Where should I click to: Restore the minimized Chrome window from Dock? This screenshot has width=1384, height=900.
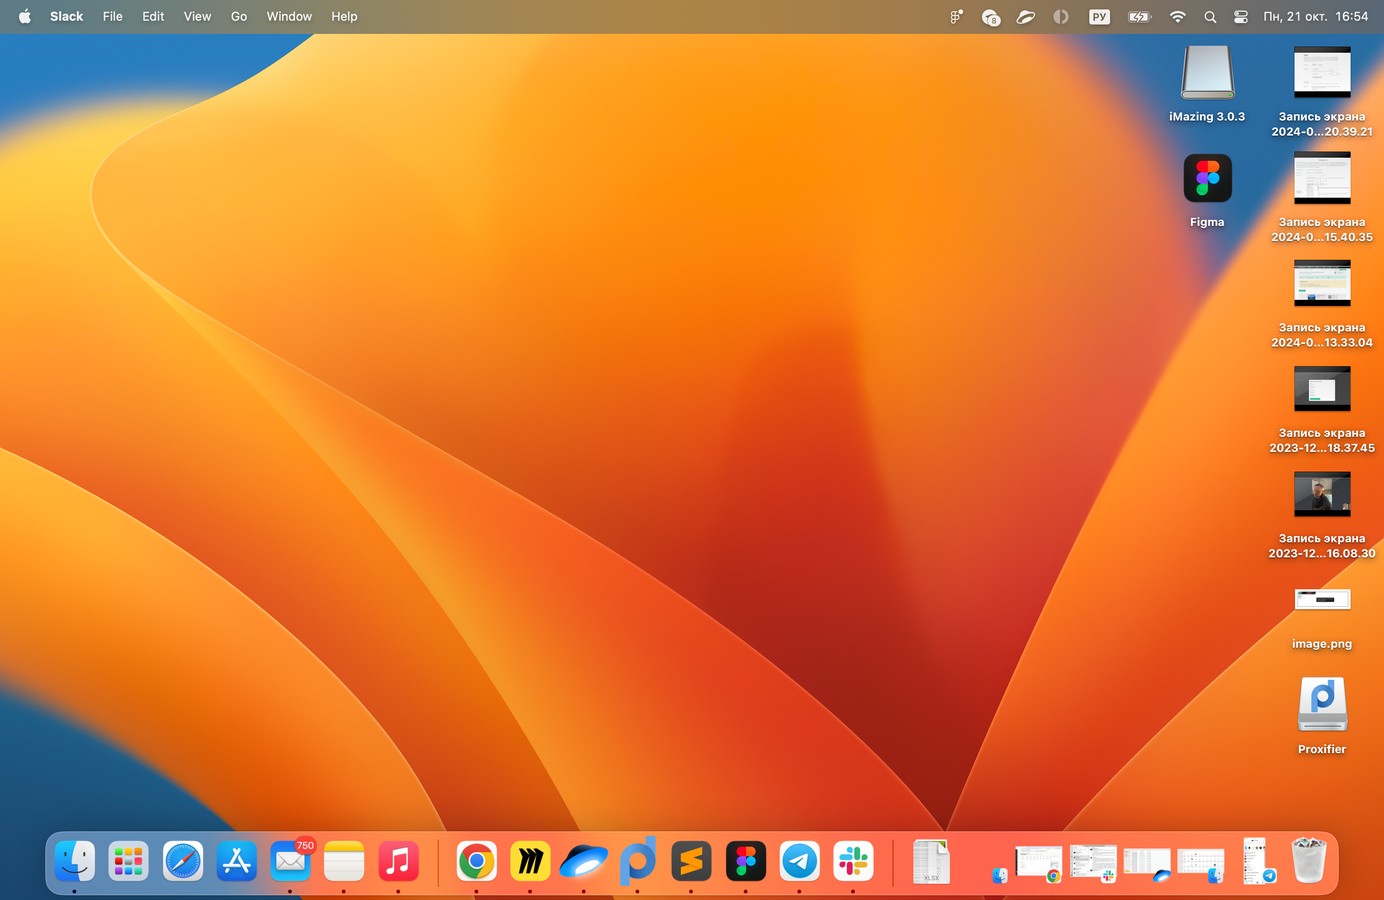point(1038,864)
